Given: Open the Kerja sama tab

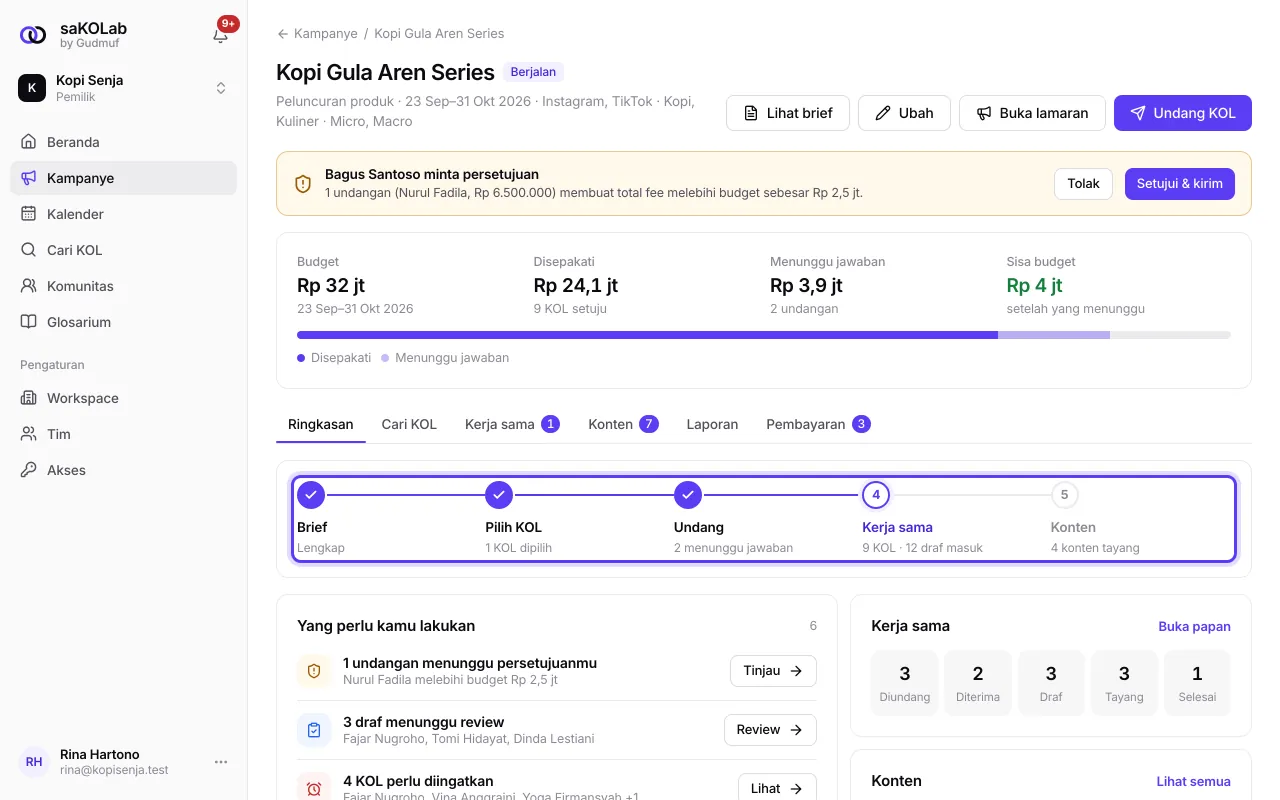Looking at the screenshot, I should [511, 424].
